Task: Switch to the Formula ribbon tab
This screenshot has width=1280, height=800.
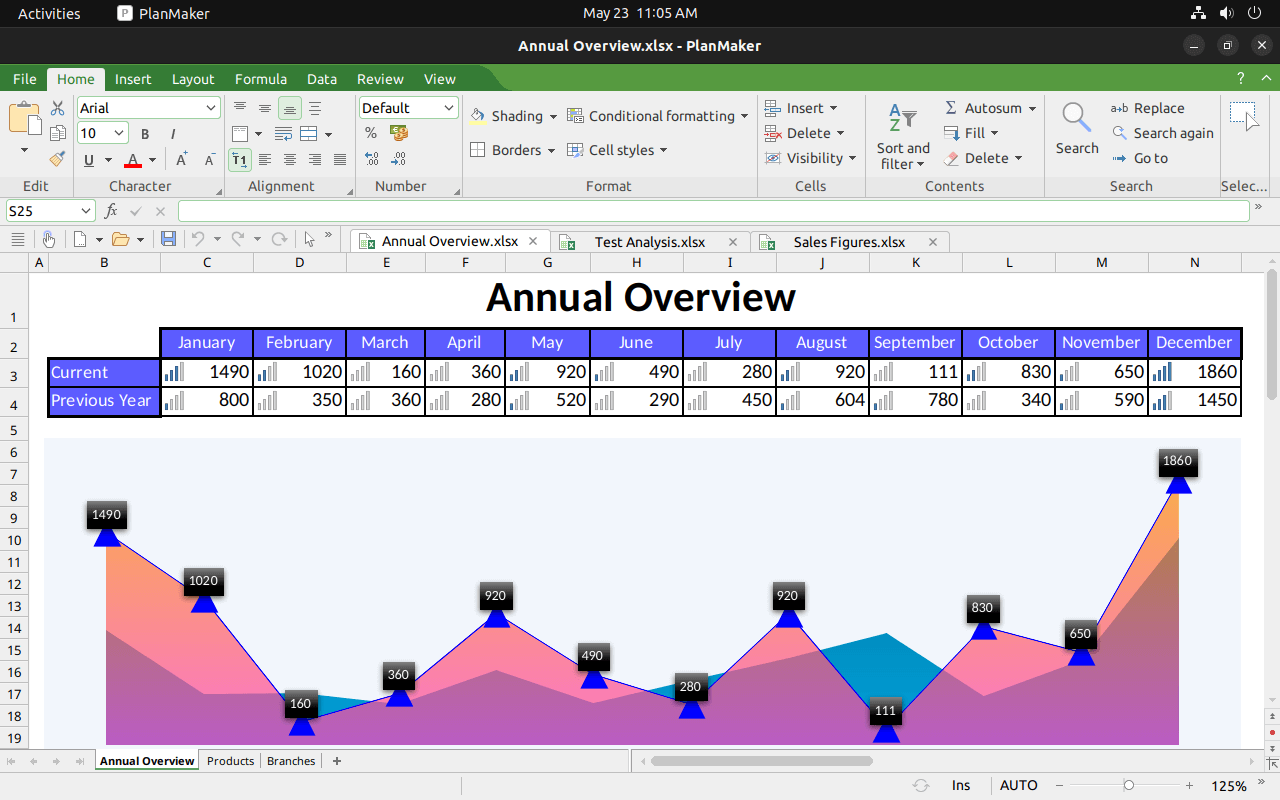Action: pos(261,79)
